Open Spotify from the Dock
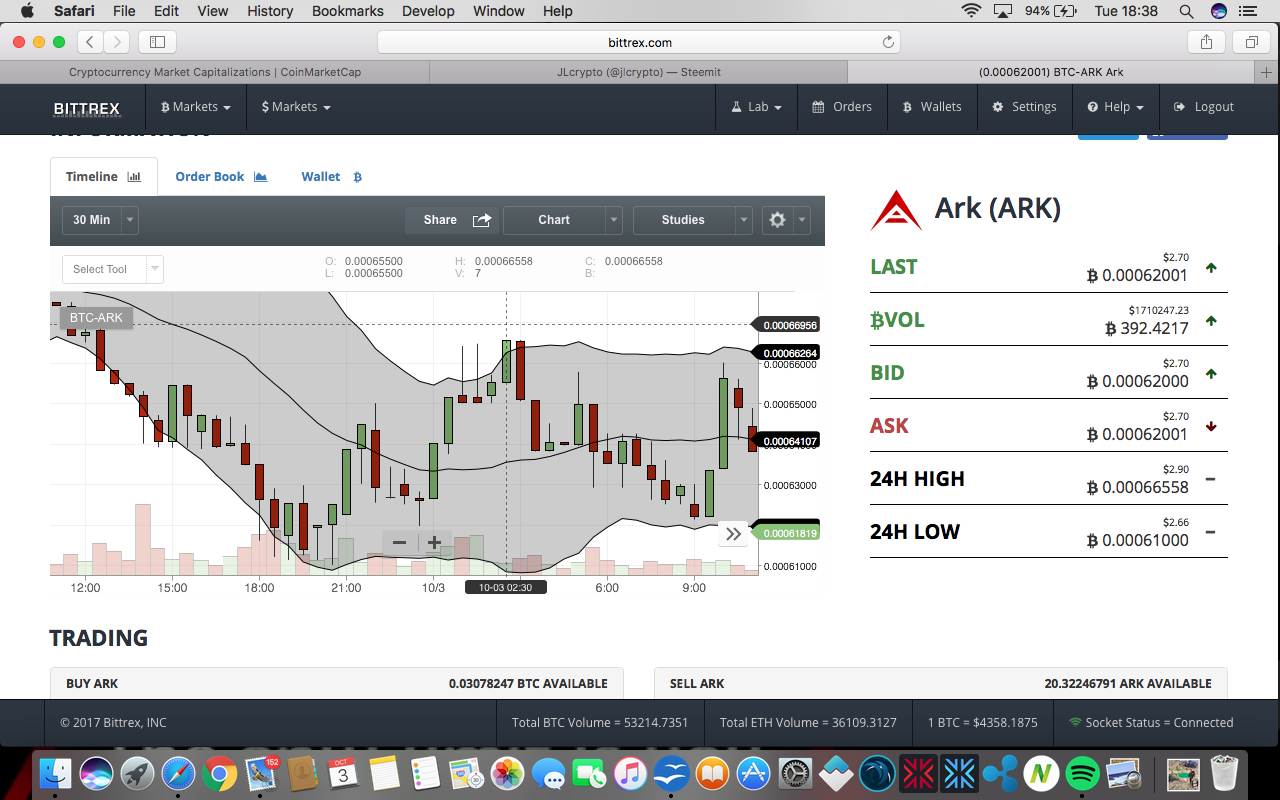The image size is (1280, 800). [1083, 773]
